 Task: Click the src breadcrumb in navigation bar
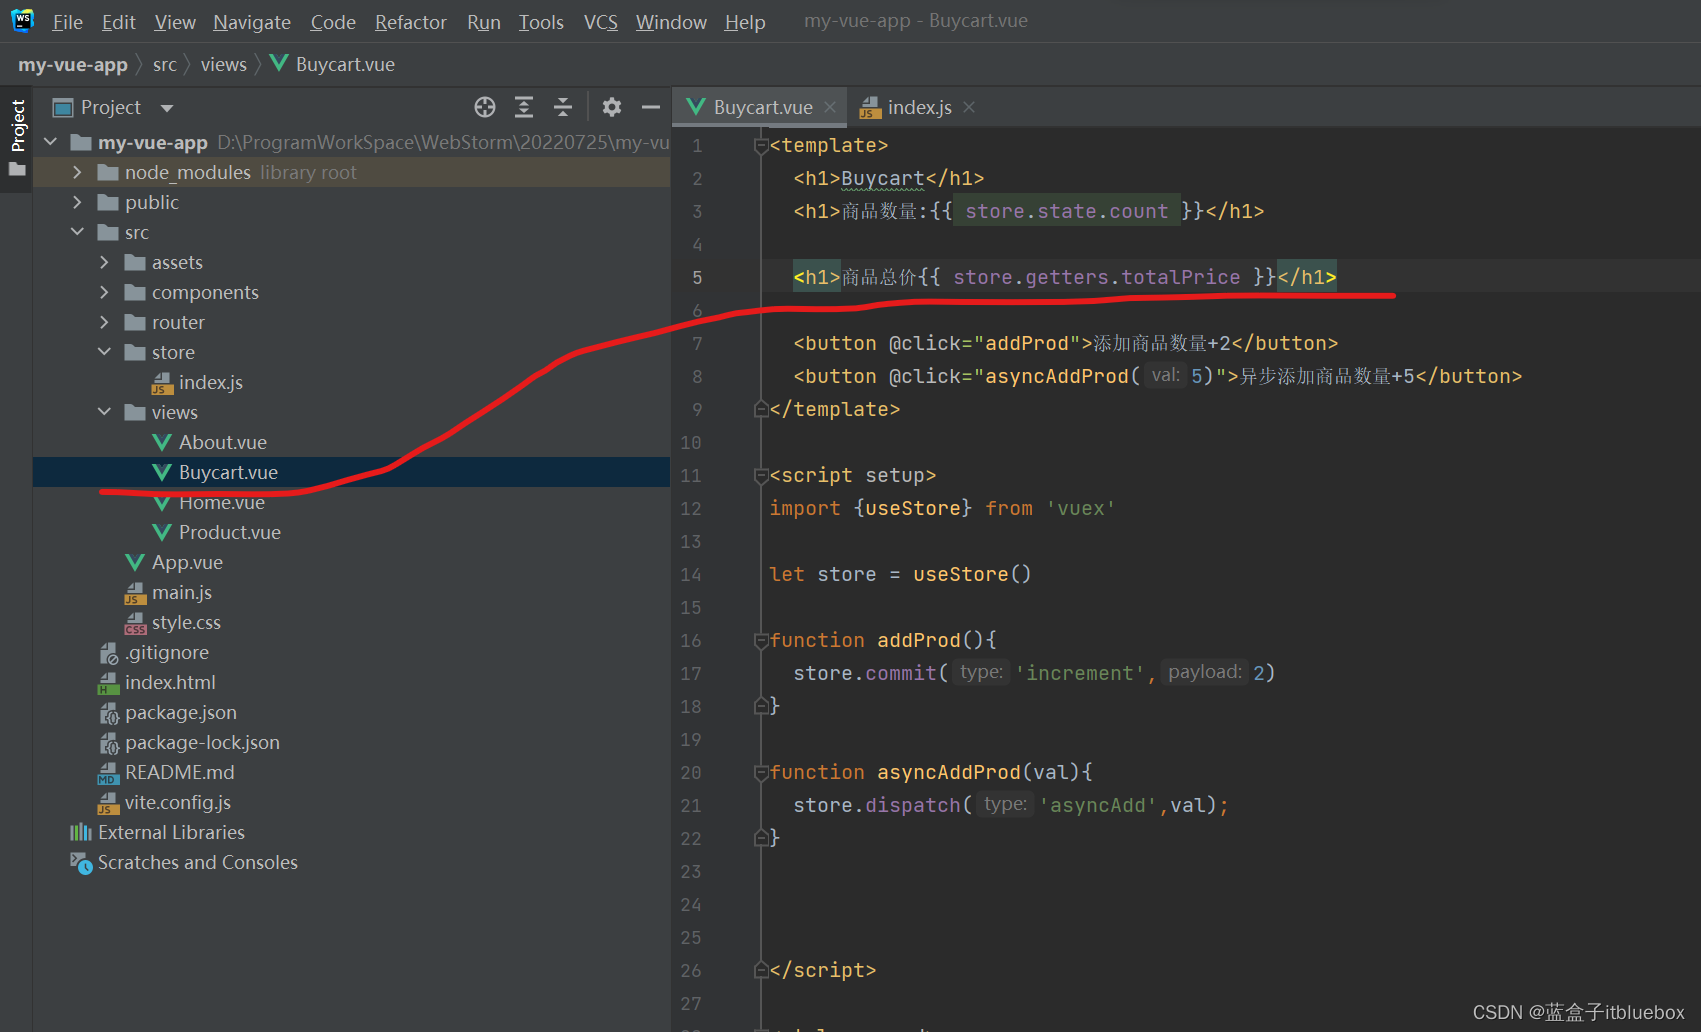[165, 65]
